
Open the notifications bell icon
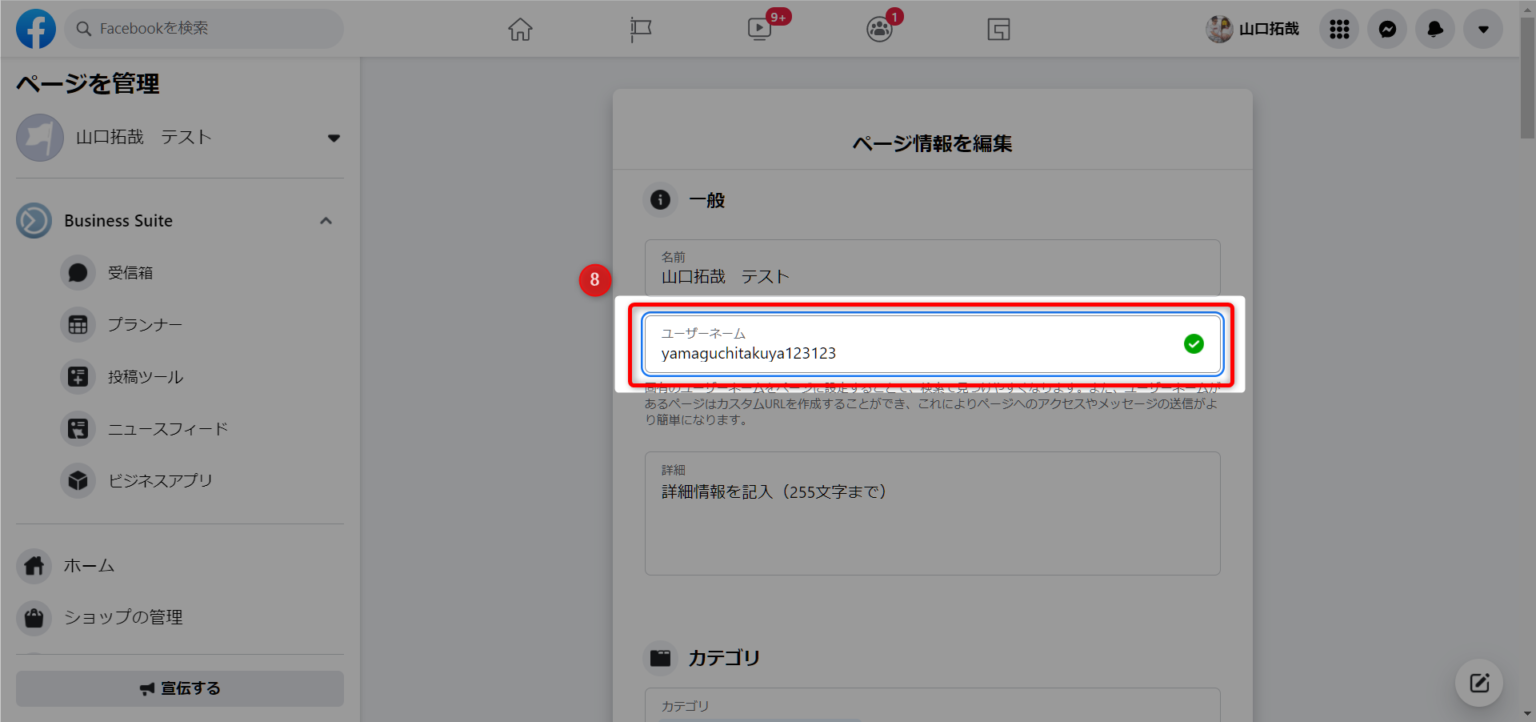click(x=1435, y=29)
